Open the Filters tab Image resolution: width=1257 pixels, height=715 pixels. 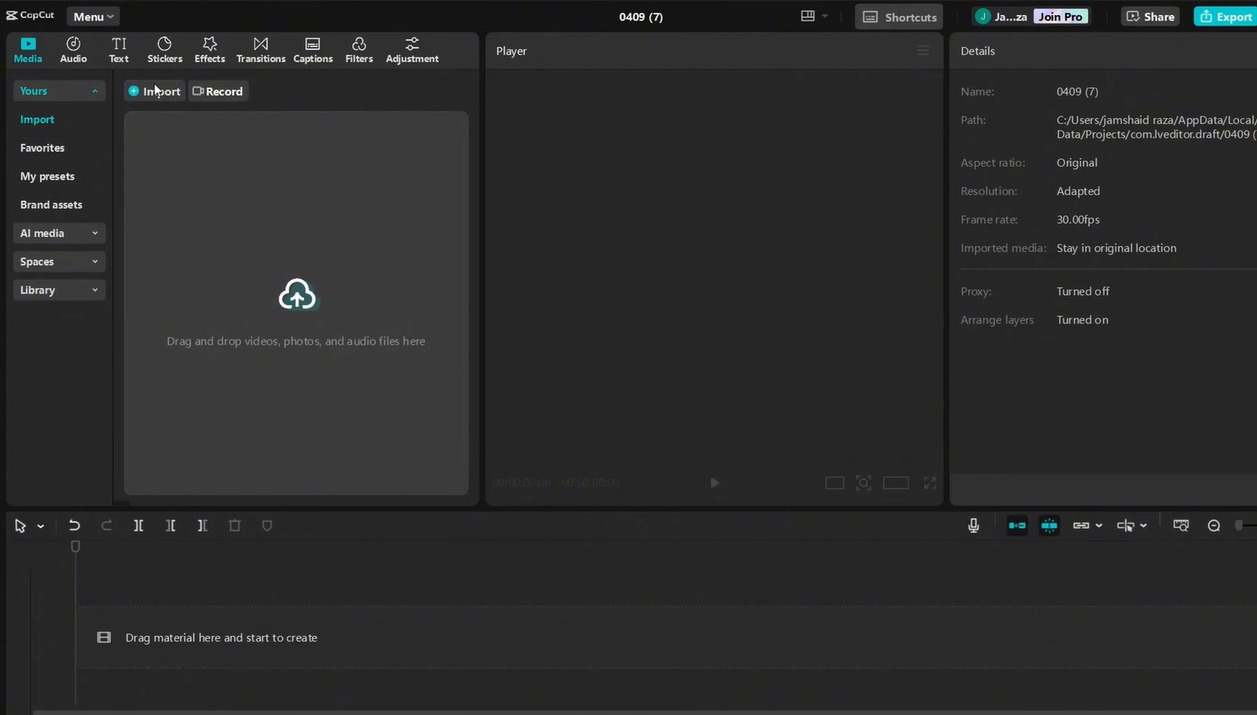click(x=359, y=50)
